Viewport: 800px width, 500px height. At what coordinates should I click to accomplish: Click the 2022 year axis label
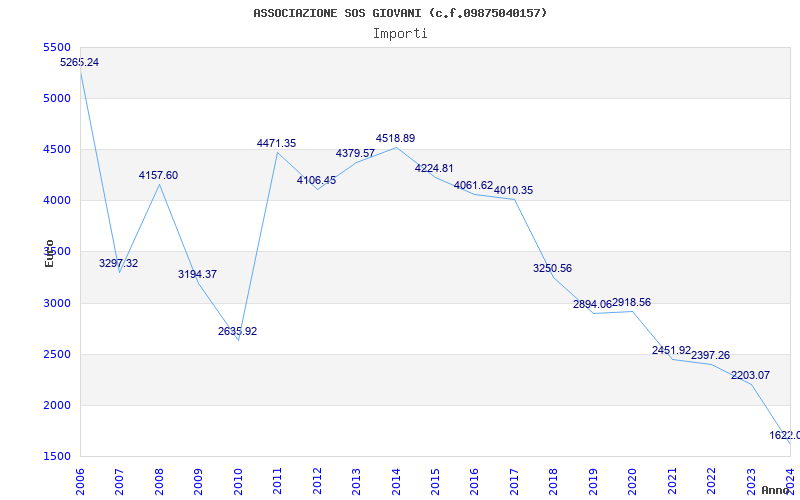pos(712,482)
